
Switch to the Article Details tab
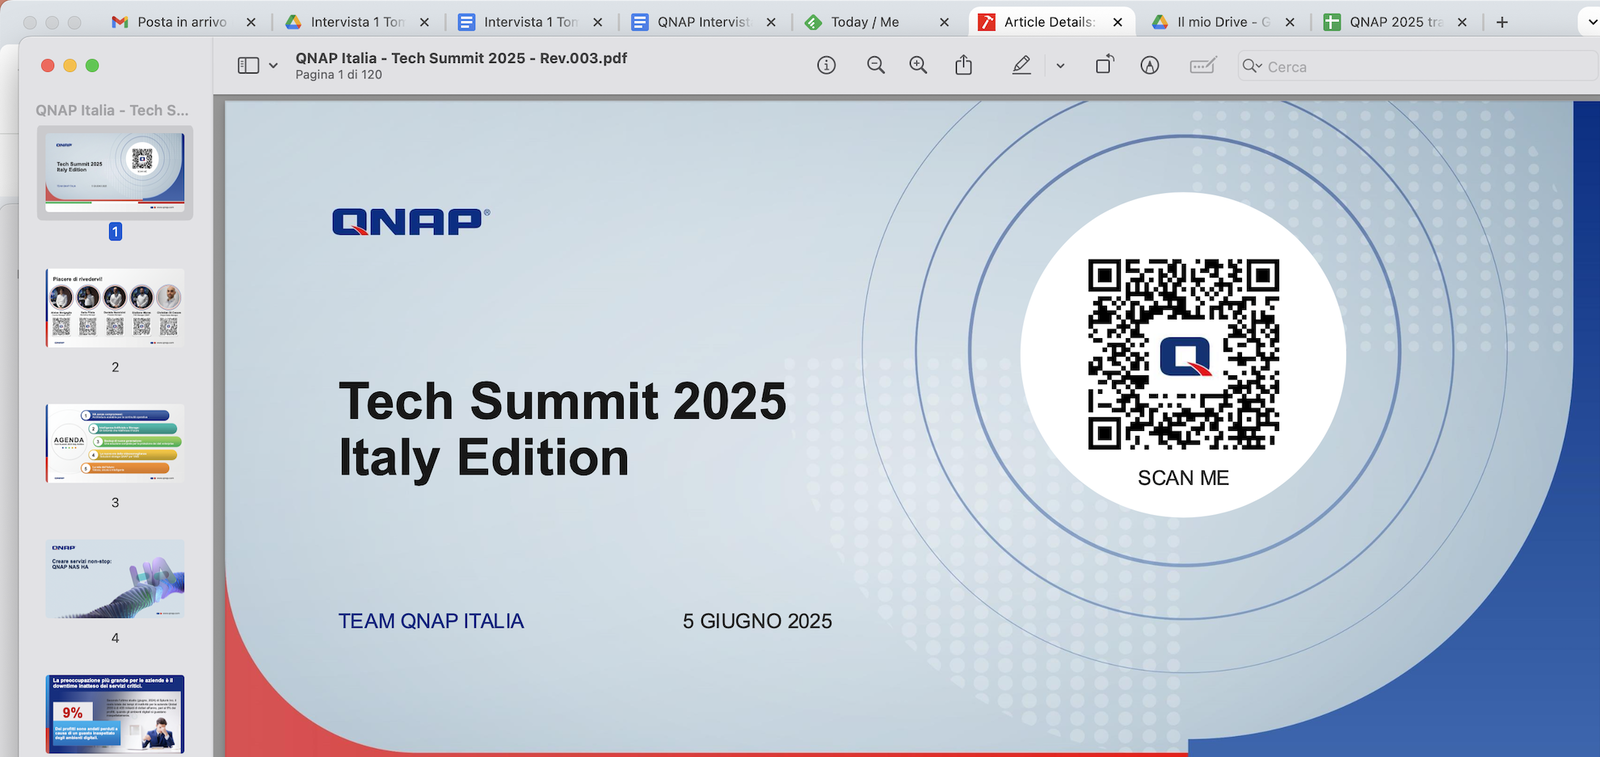[1050, 22]
